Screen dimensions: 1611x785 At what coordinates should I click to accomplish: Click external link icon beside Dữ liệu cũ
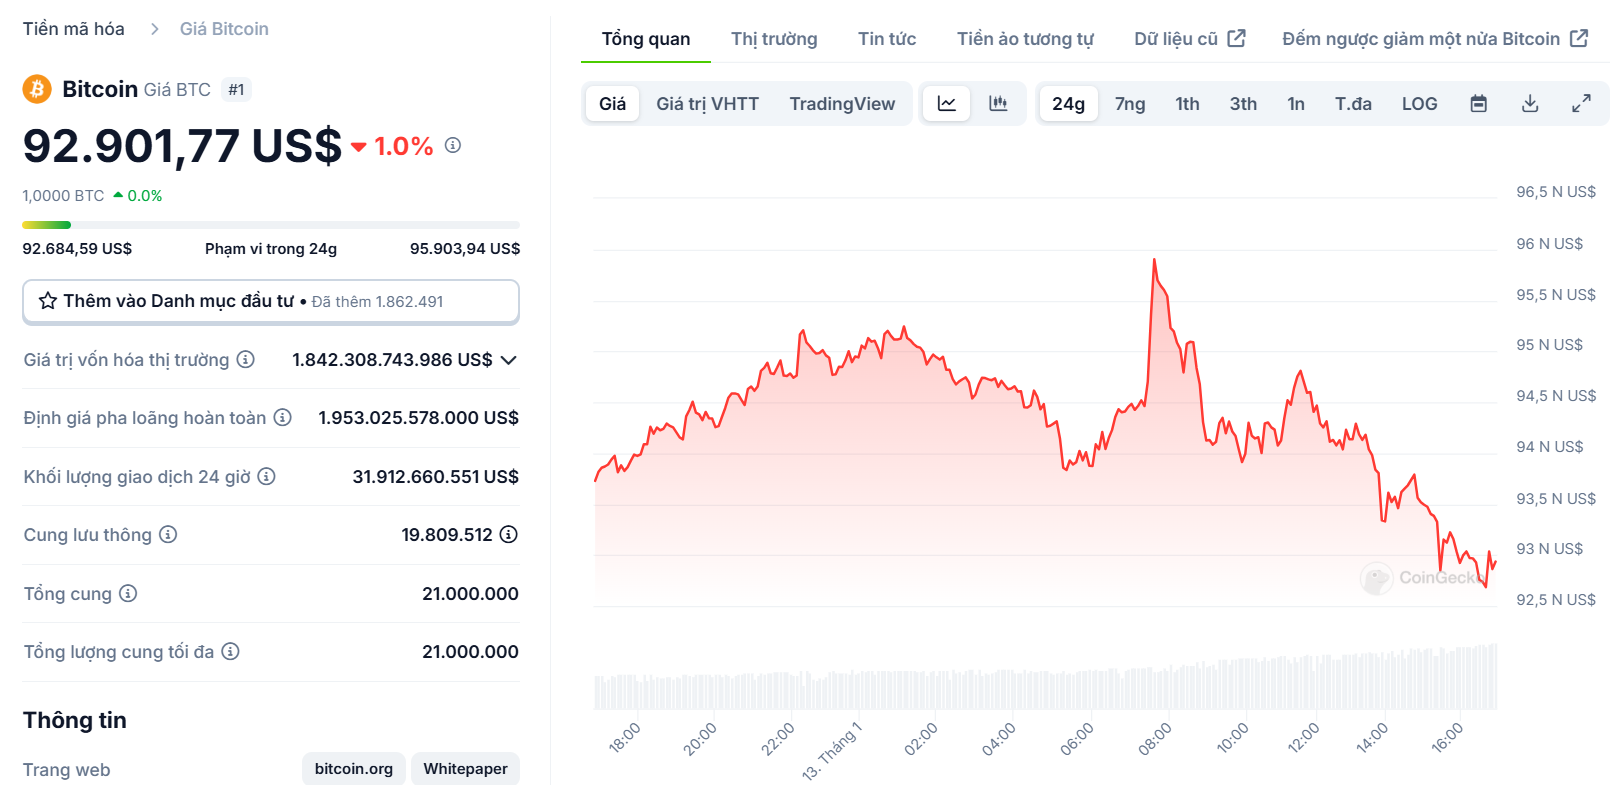point(1237,38)
